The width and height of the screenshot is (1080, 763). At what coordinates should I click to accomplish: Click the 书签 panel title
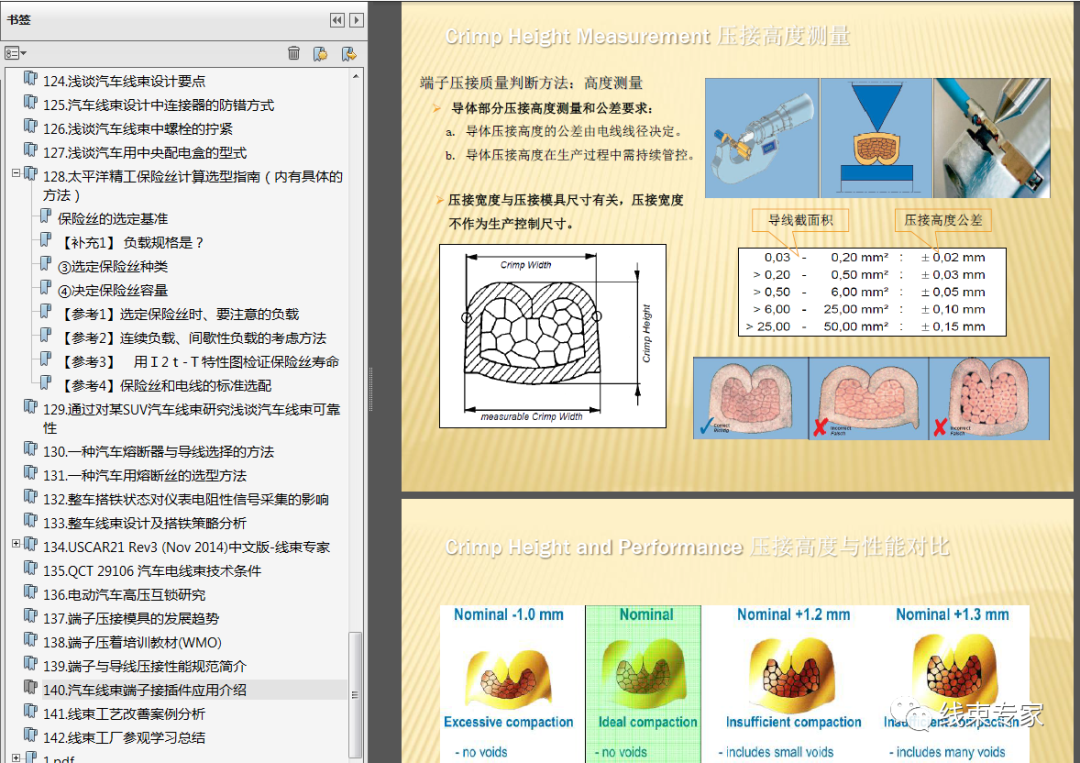click(19, 19)
